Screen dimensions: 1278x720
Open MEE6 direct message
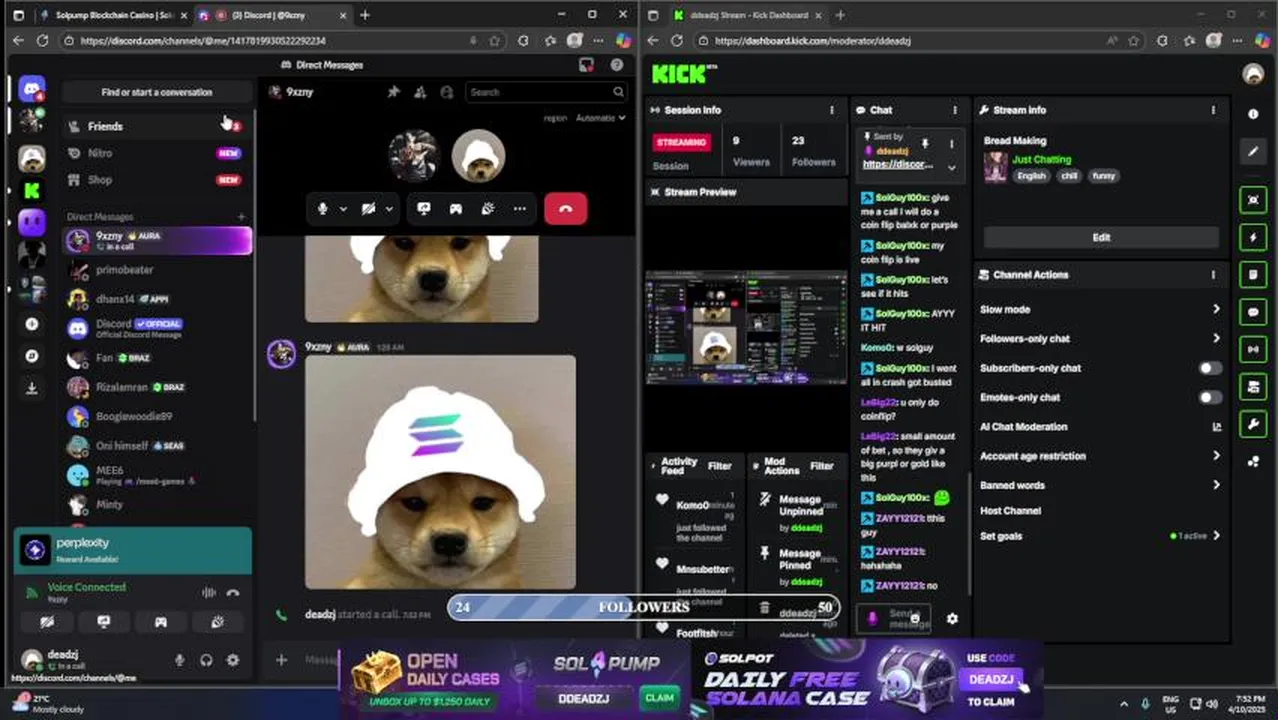(157, 475)
